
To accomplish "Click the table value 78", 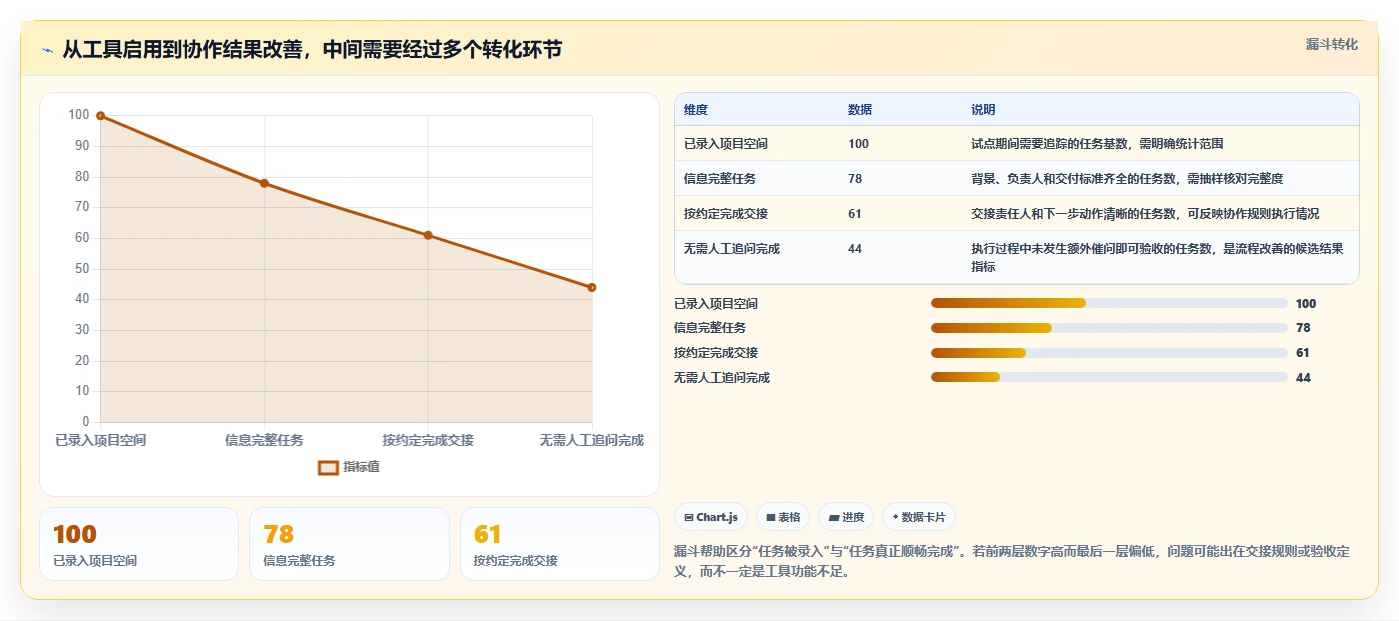I will pyautogui.click(x=855, y=179).
